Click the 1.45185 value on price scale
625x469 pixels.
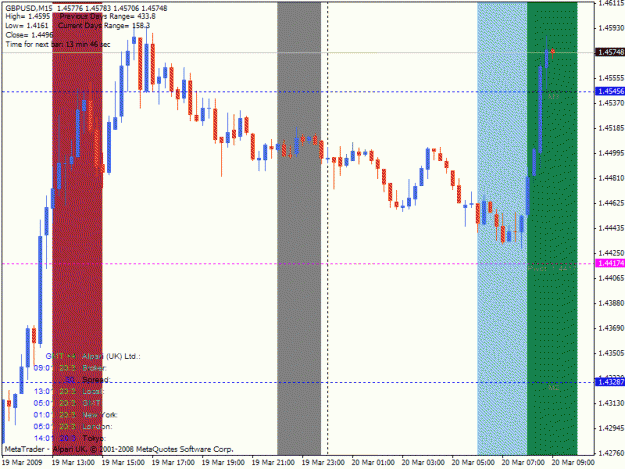611,128
